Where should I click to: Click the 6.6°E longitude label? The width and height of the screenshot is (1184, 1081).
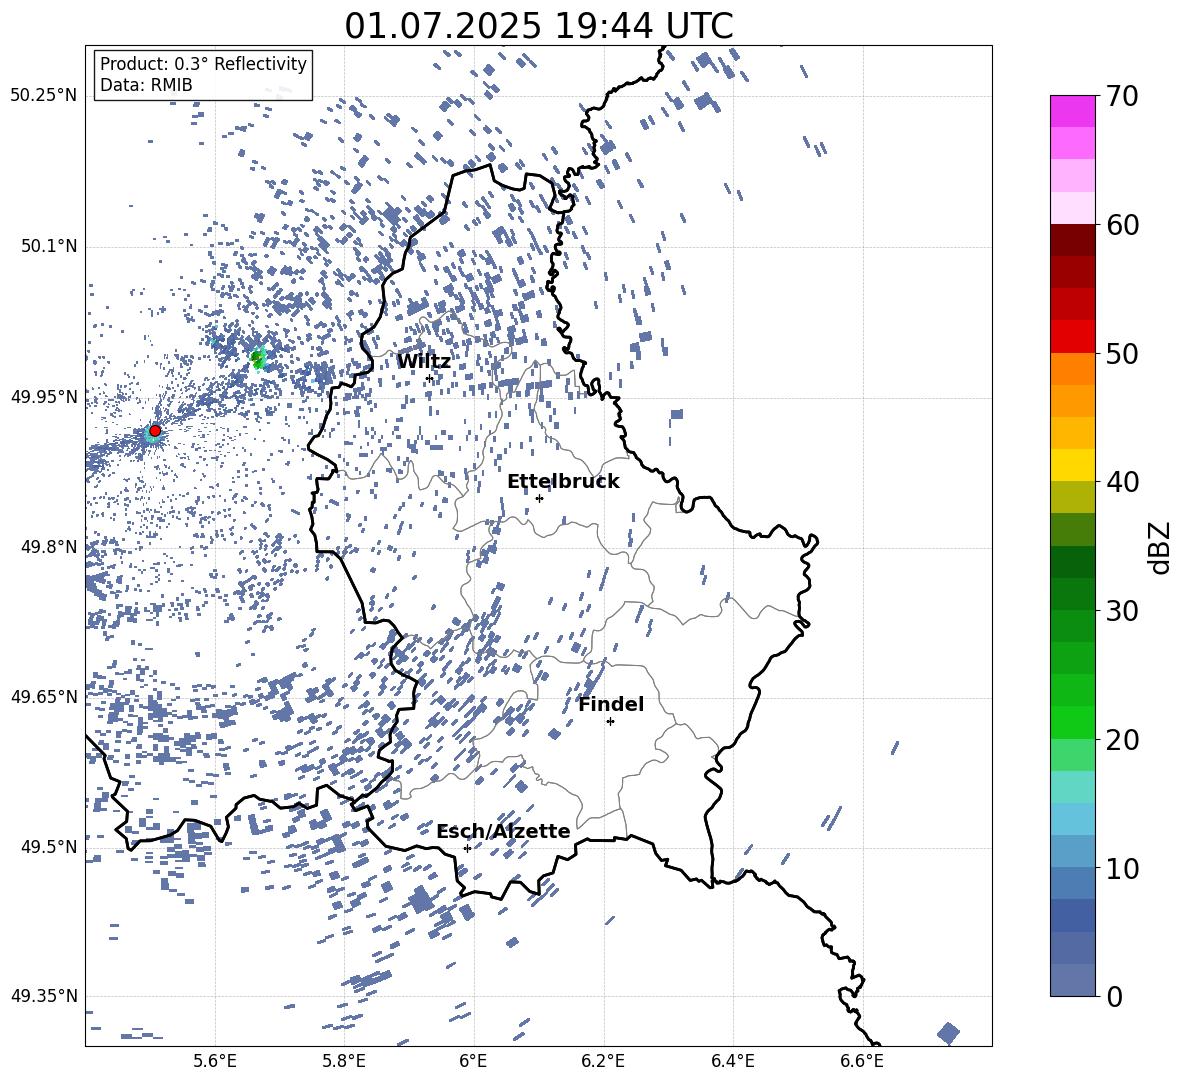coord(862,1061)
